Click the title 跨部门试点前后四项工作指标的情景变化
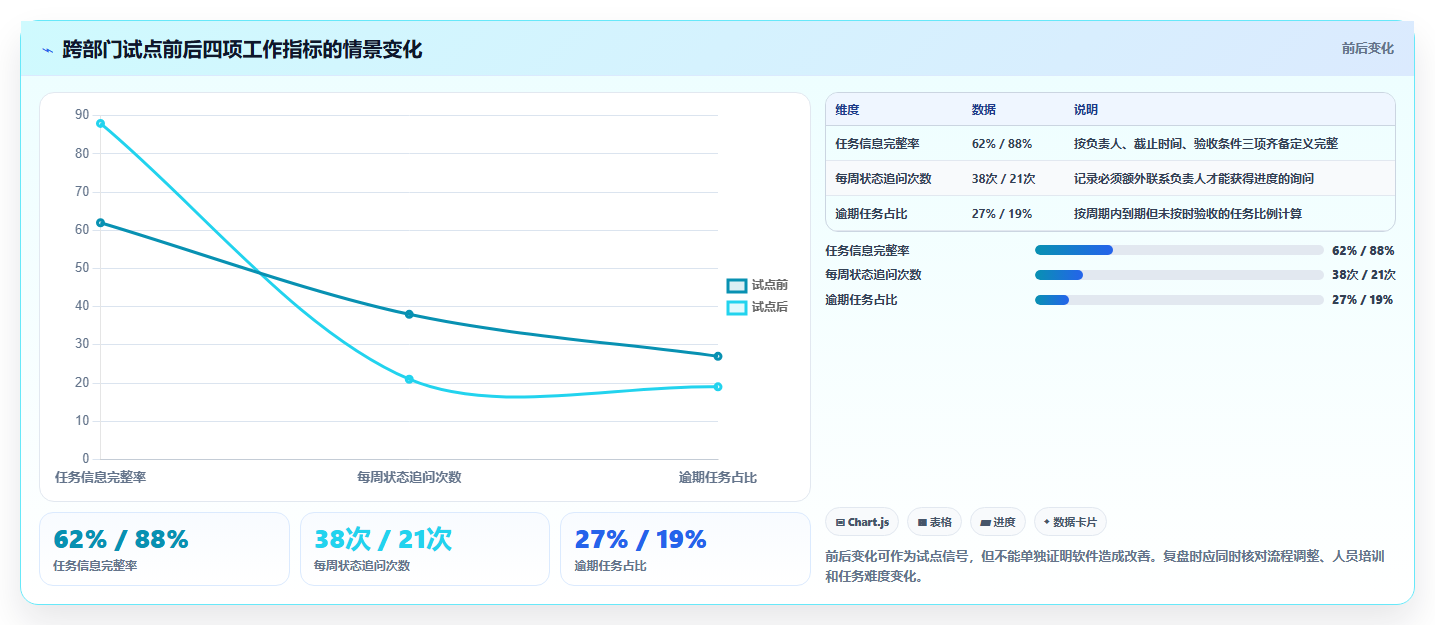 [242, 49]
